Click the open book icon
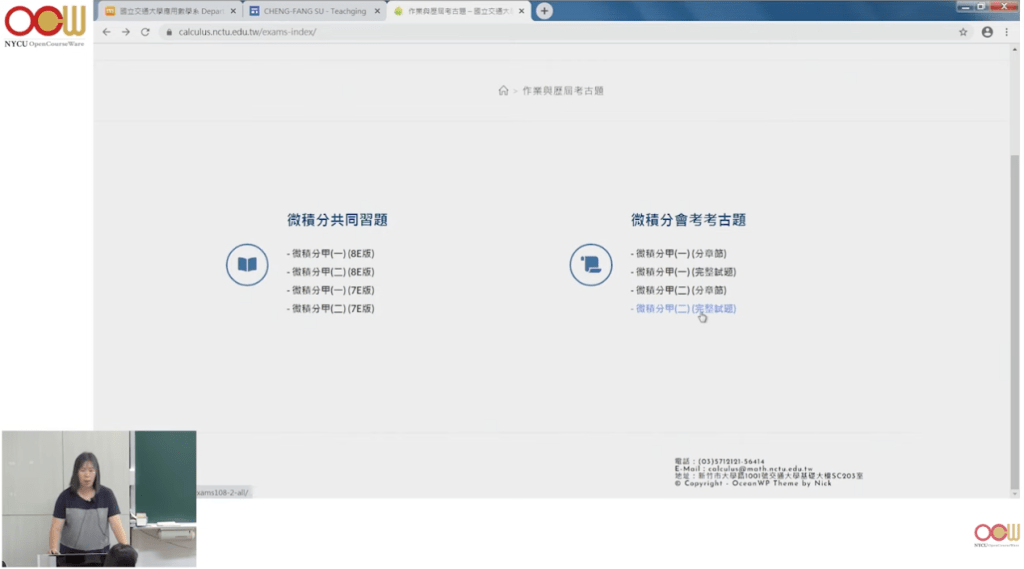This screenshot has width=1024, height=569. pyautogui.click(x=247, y=265)
